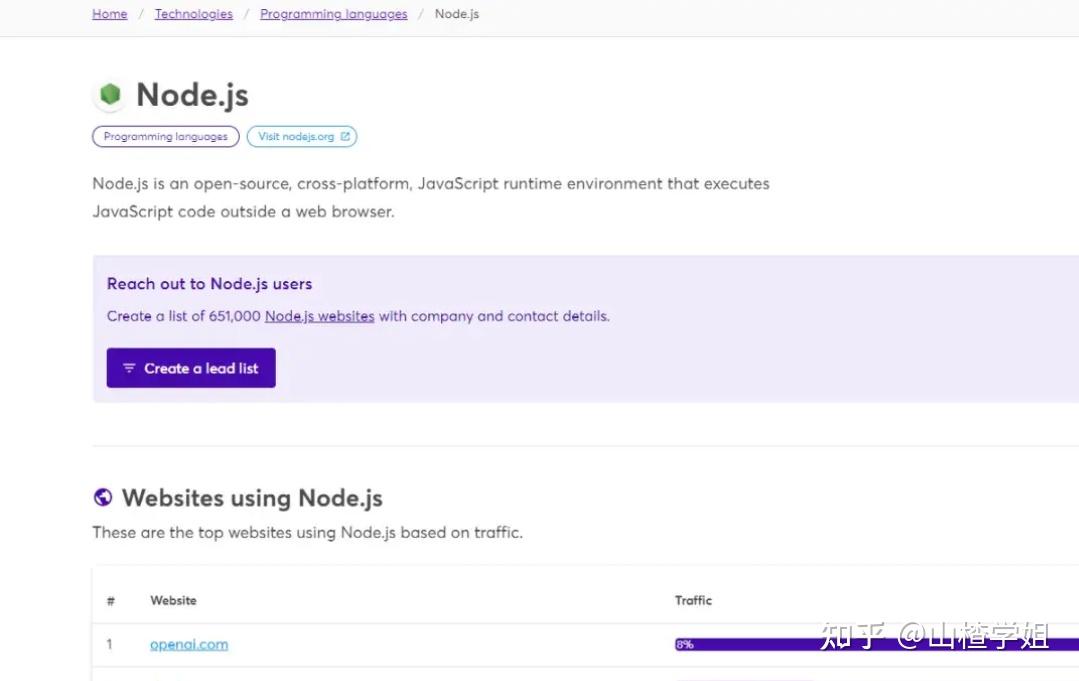Click the # rank column header
Image resolution: width=1079 pixels, height=681 pixels.
point(111,601)
